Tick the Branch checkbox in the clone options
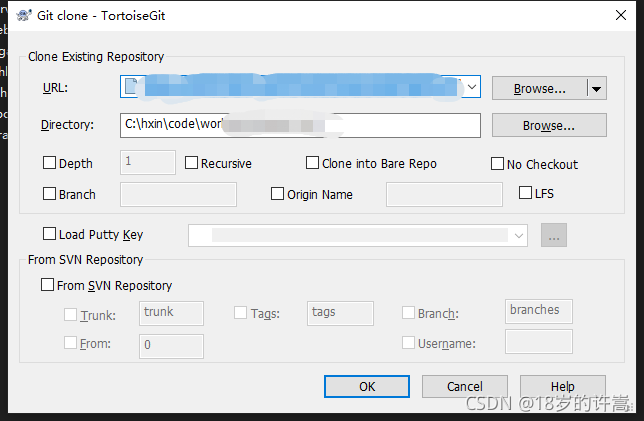 coord(49,193)
